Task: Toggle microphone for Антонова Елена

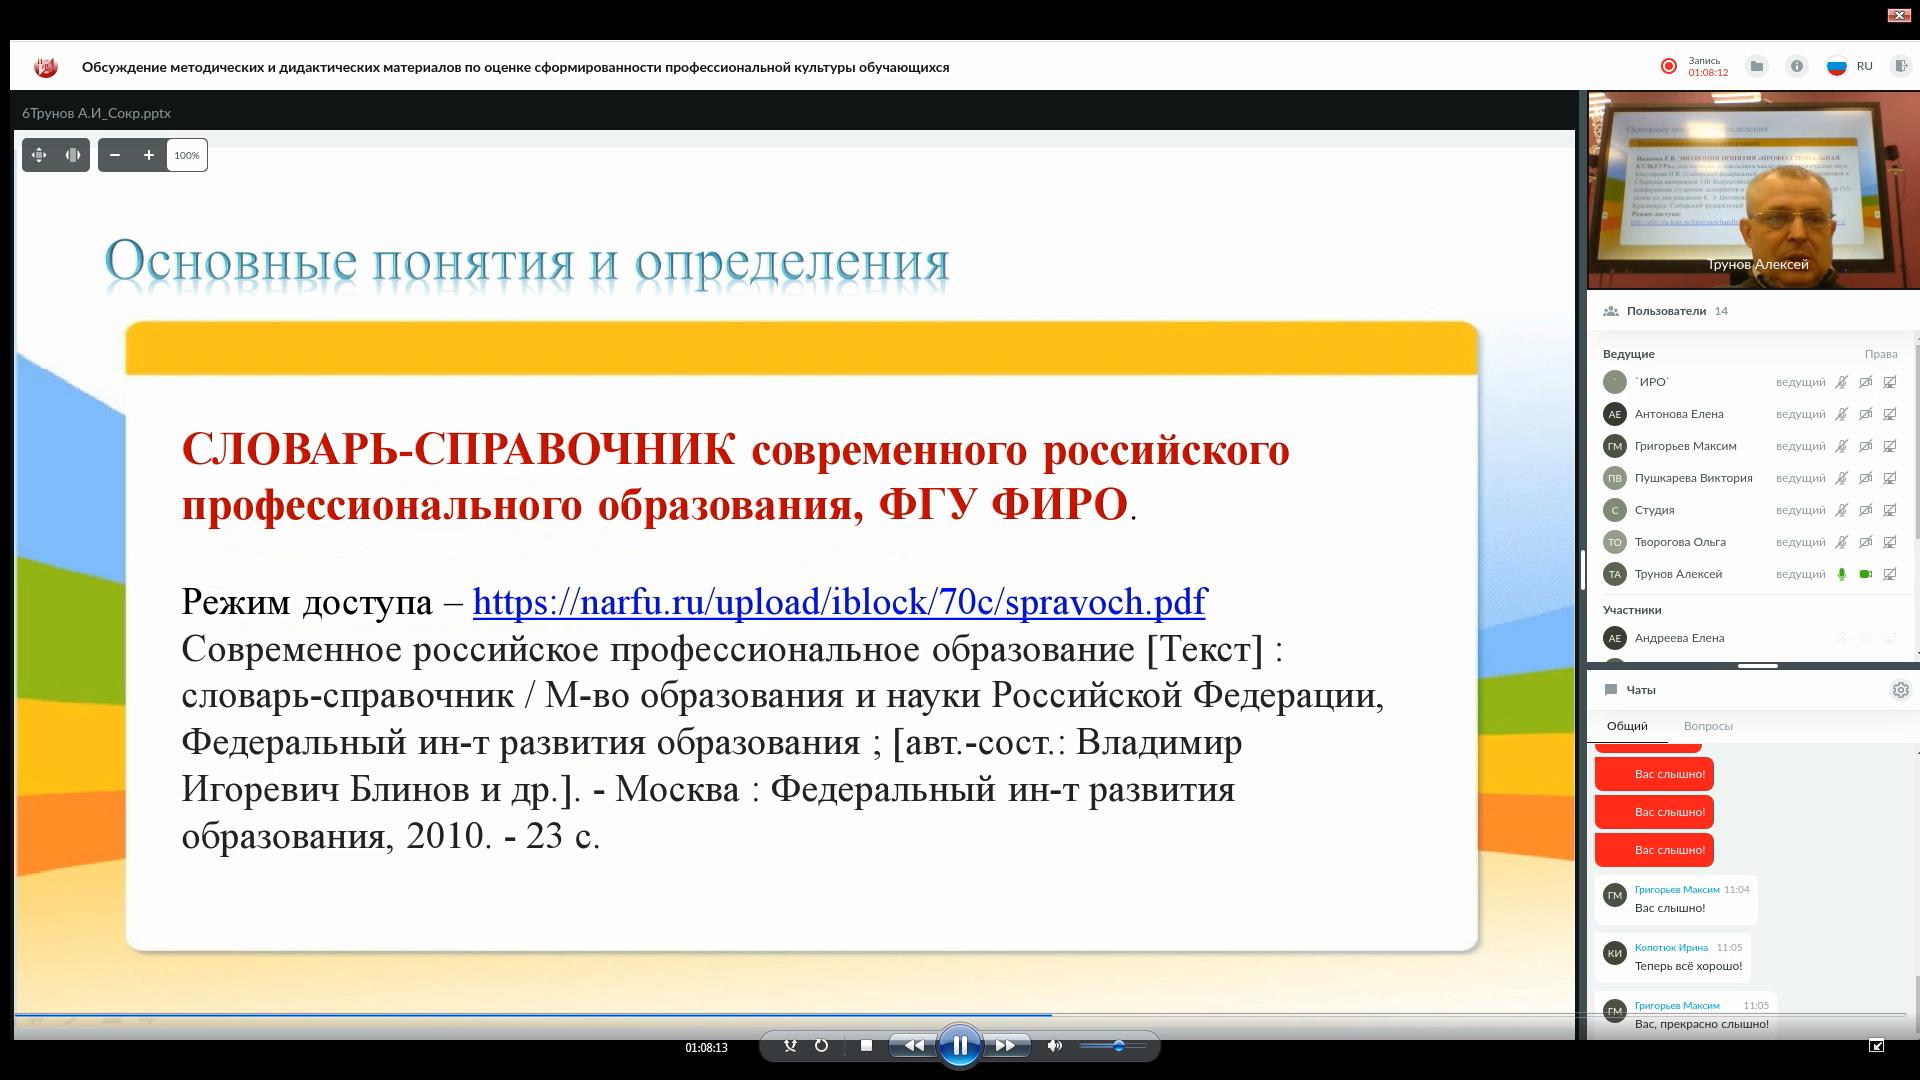Action: [1841, 414]
